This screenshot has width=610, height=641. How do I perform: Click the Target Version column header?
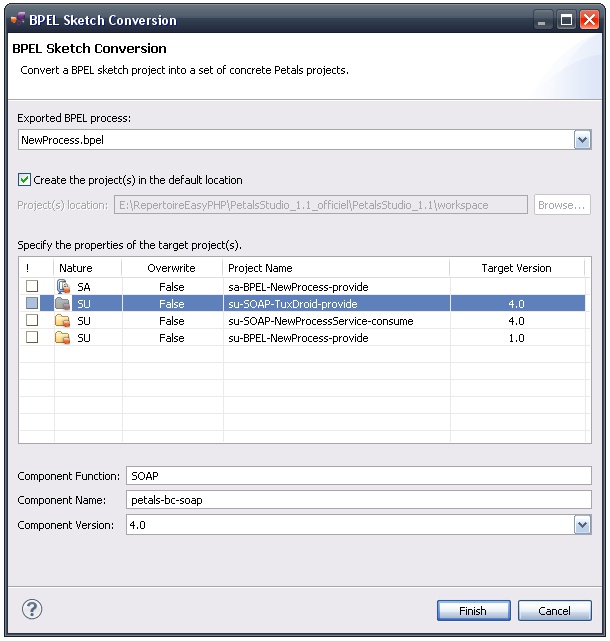click(515, 268)
